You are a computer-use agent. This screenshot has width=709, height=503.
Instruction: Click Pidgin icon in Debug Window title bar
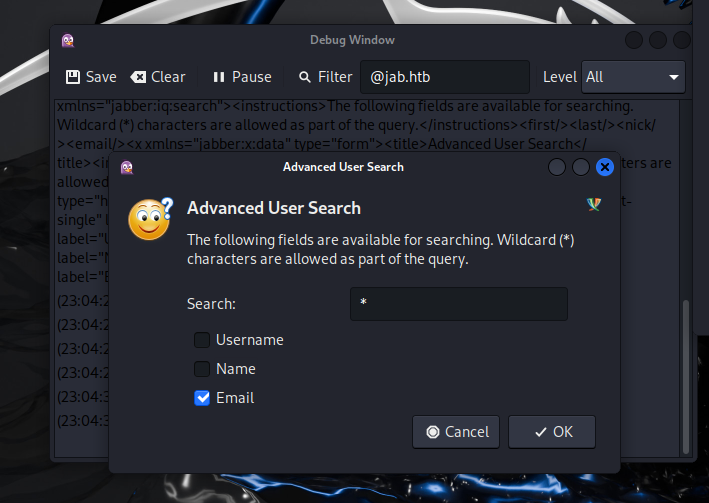point(68,40)
